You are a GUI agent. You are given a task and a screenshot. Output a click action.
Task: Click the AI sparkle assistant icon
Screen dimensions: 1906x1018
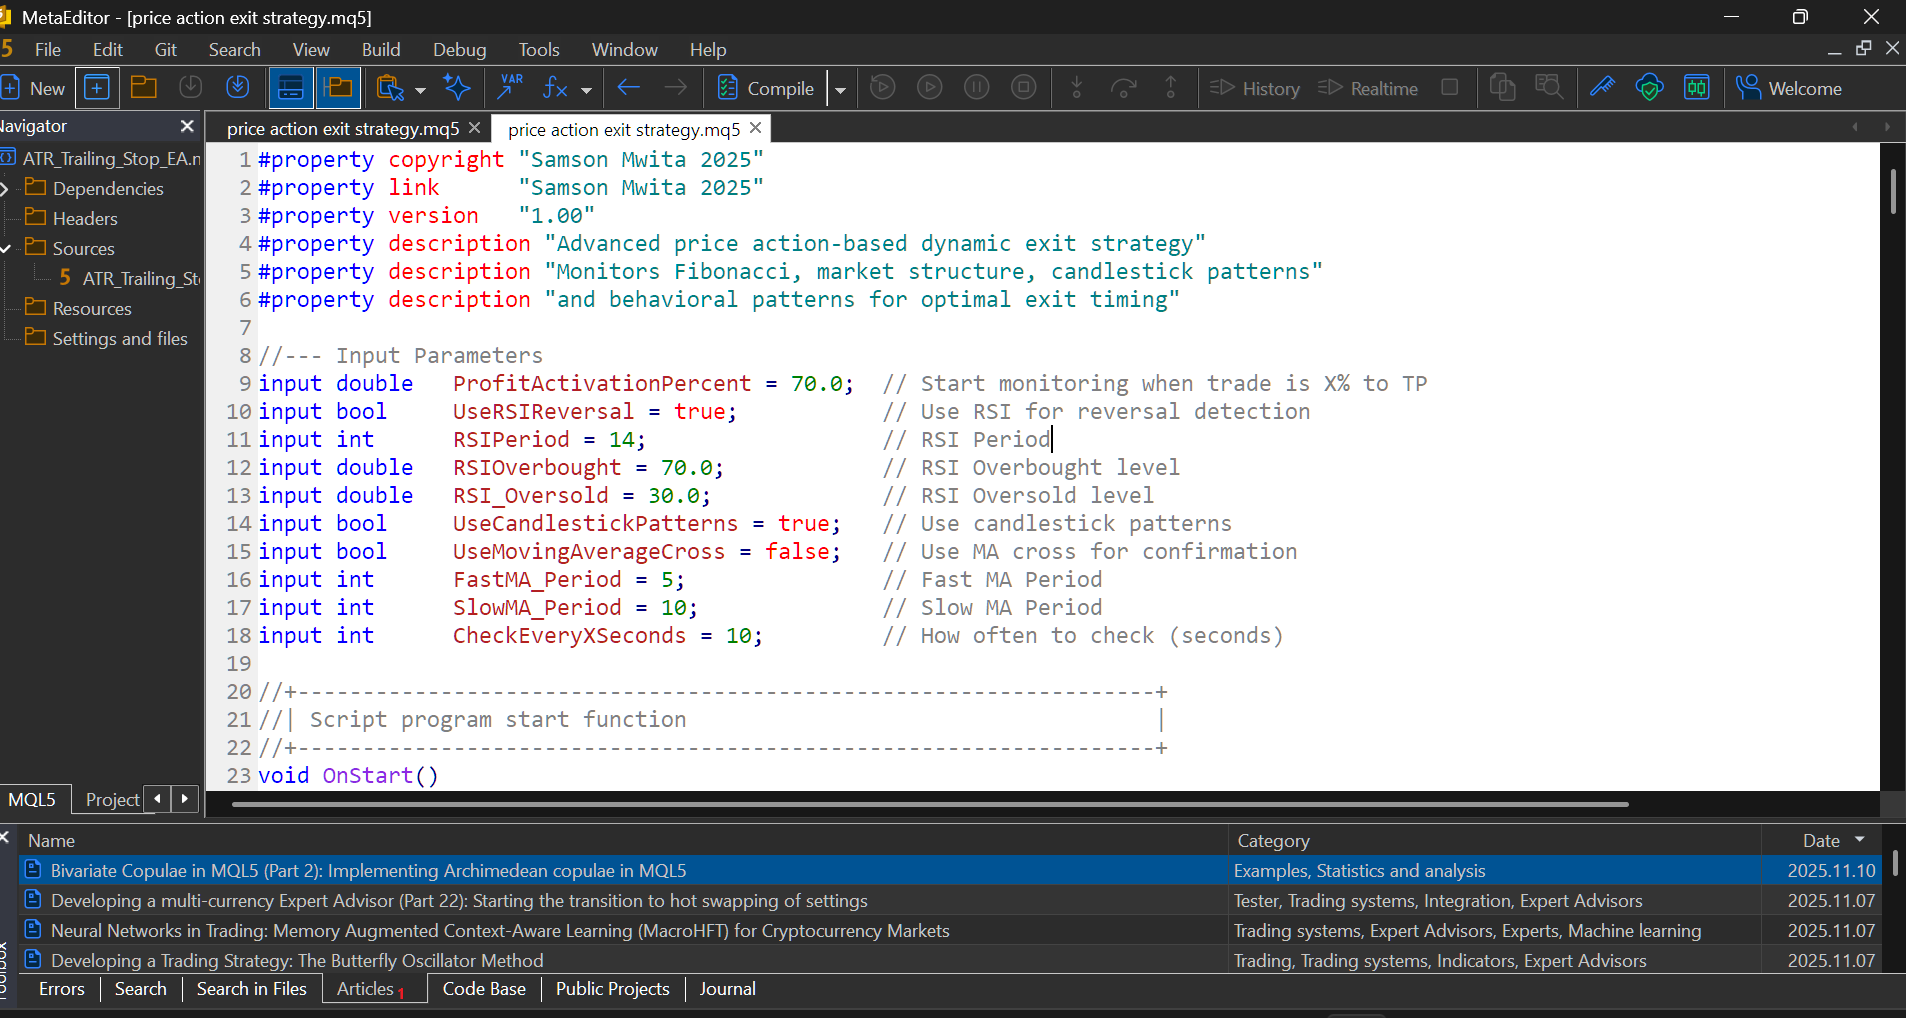click(x=457, y=88)
